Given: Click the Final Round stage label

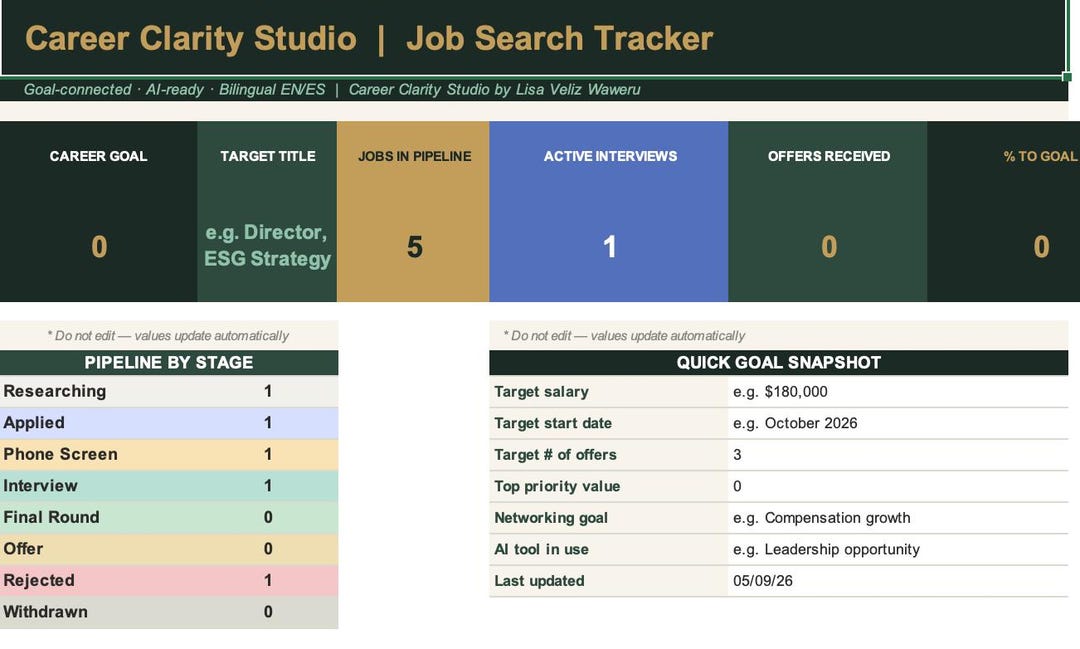Looking at the screenshot, I should pyautogui.click(x=51, y=517).
